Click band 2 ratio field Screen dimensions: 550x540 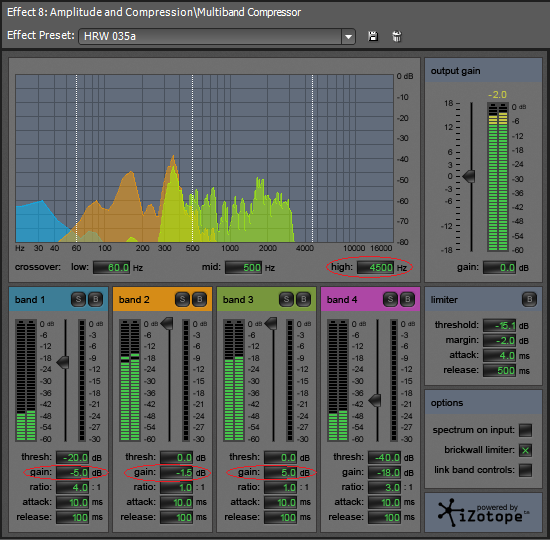click(176, 487)
